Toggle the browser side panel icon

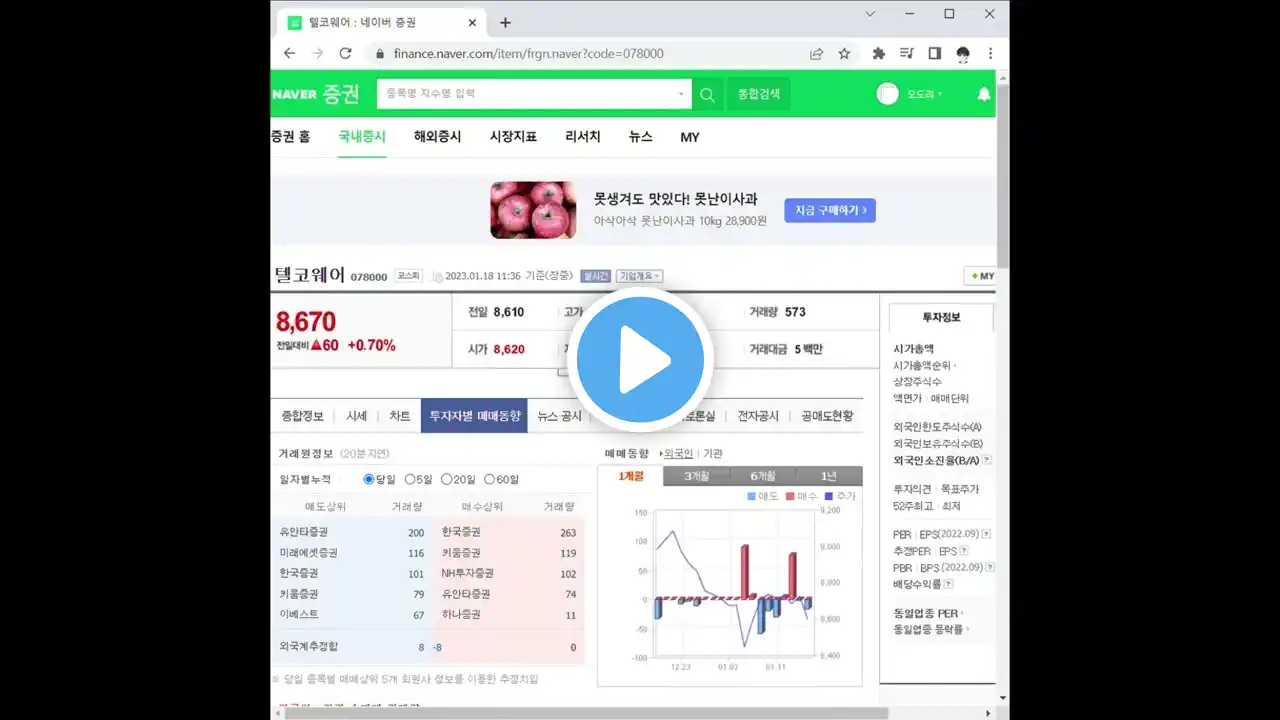tap(934, 53)
